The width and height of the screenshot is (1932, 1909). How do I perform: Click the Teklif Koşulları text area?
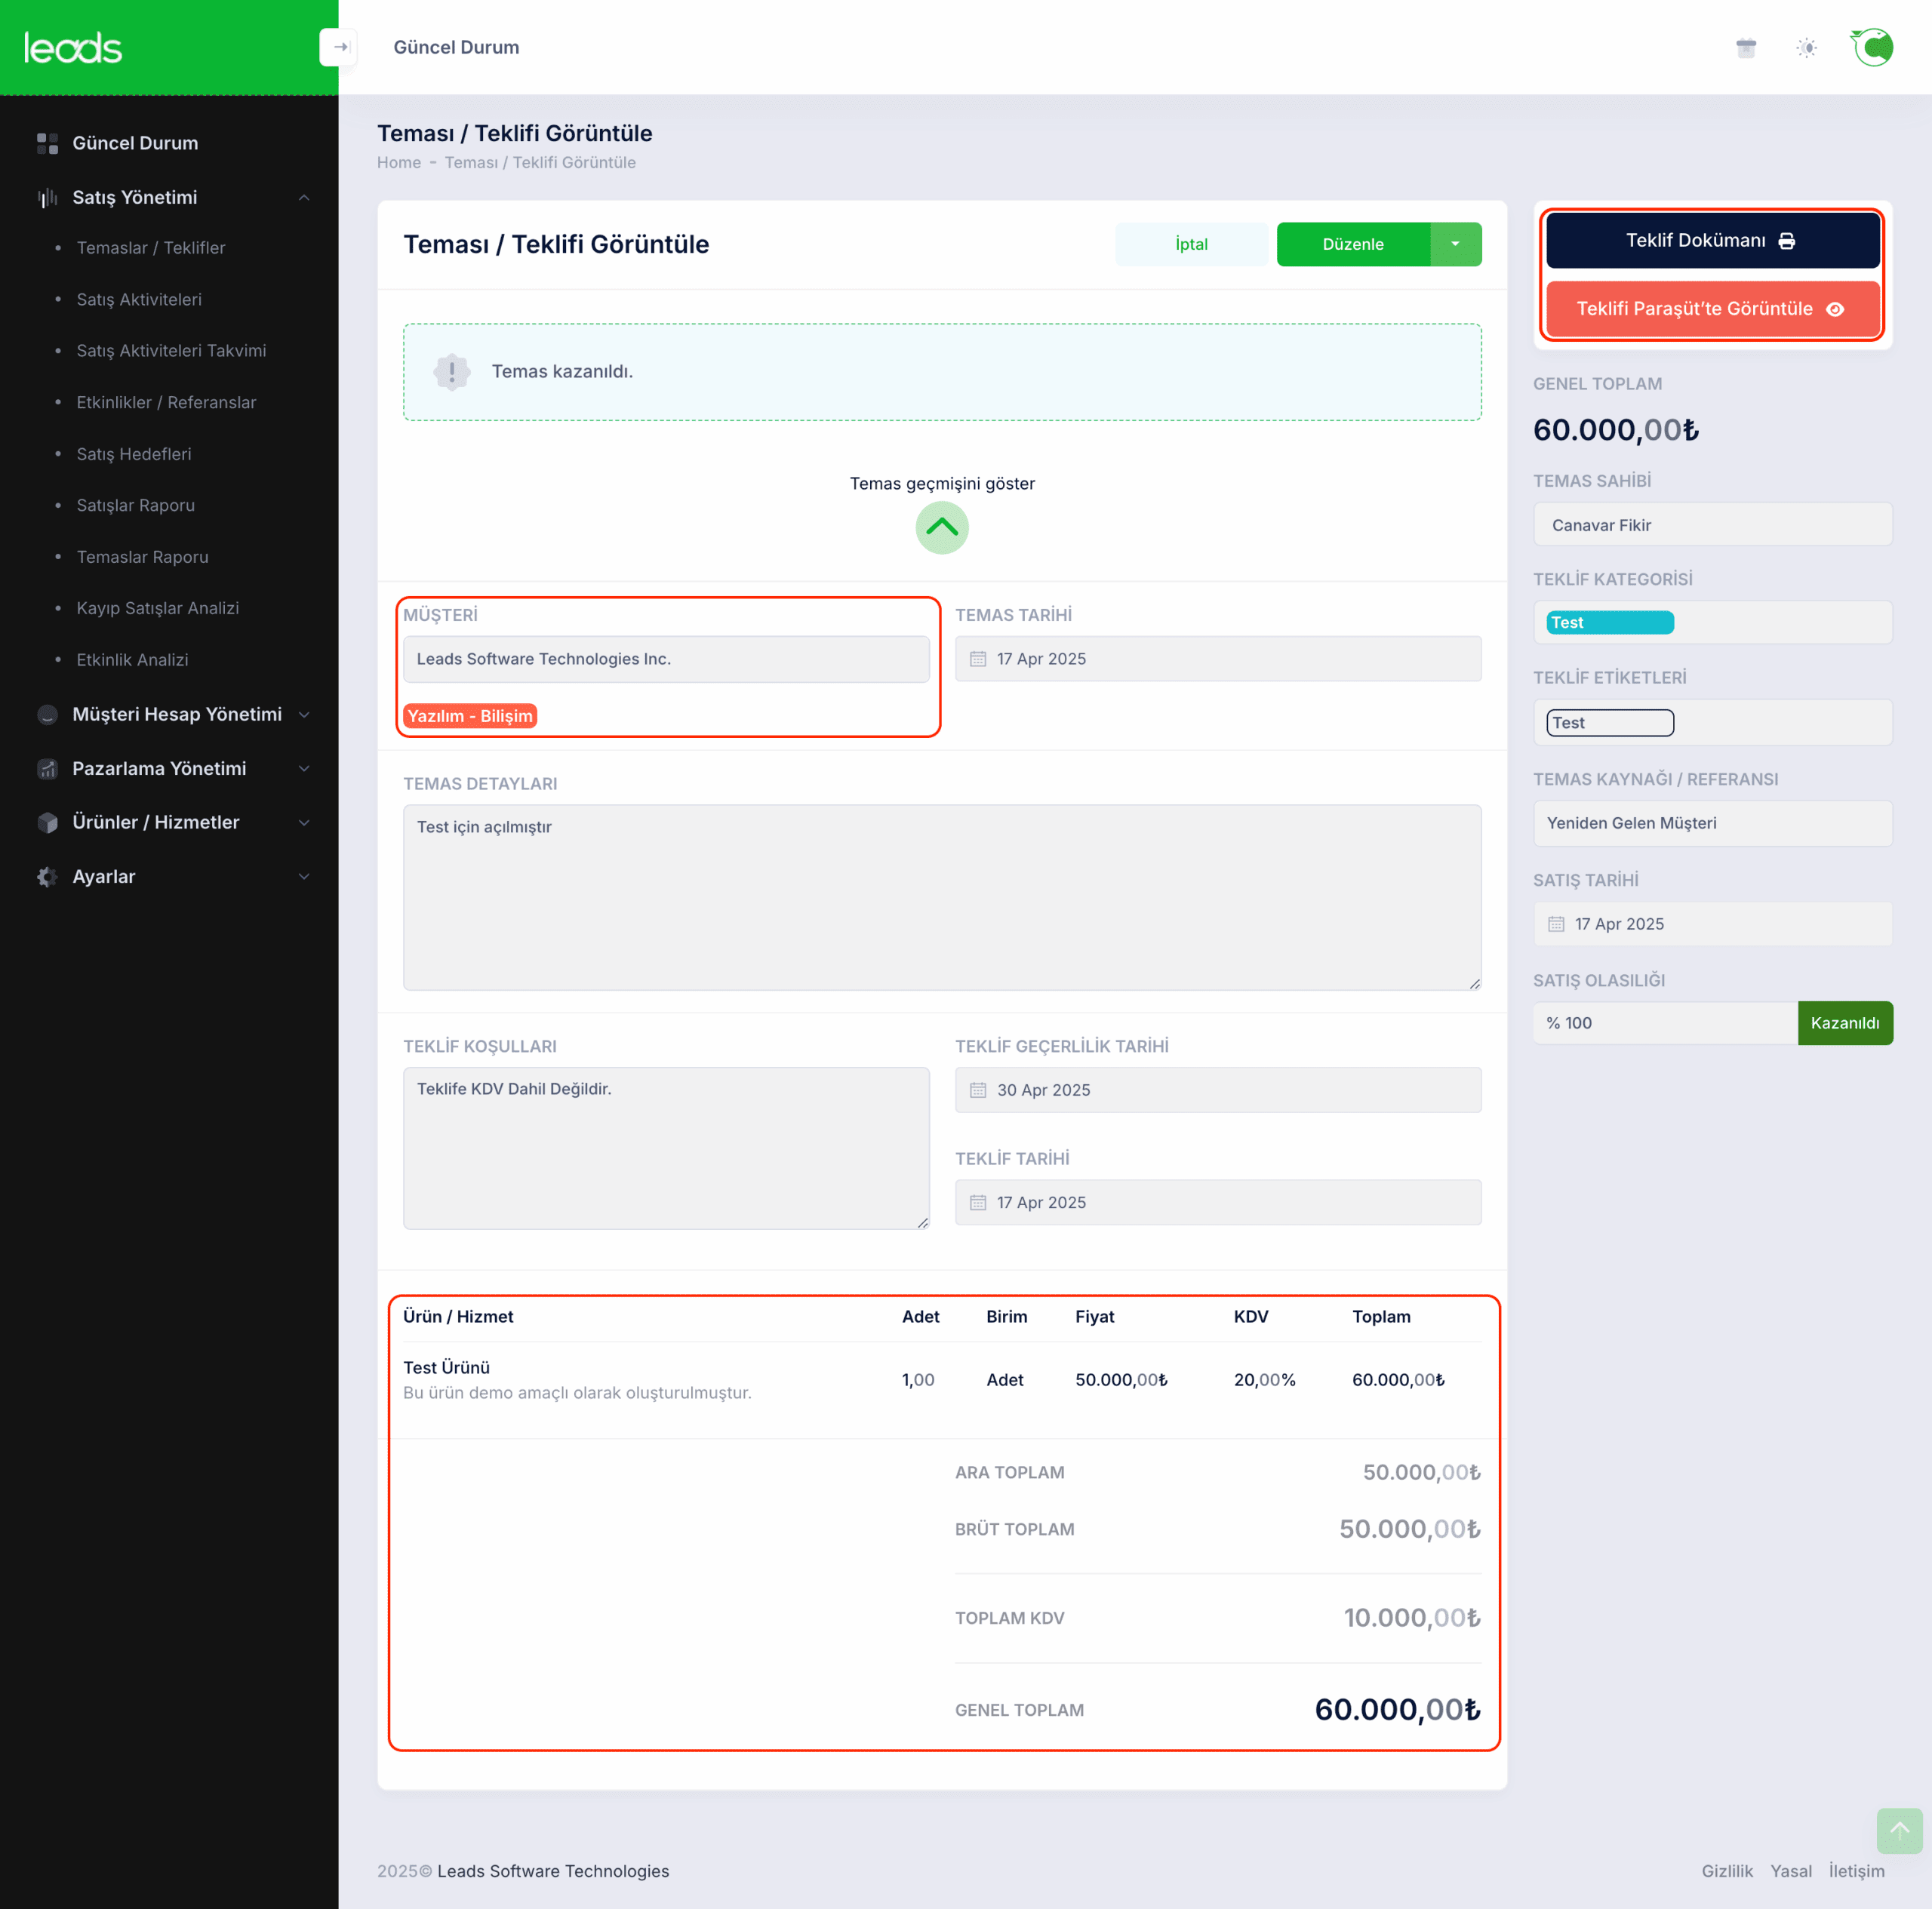[666, 1148]
